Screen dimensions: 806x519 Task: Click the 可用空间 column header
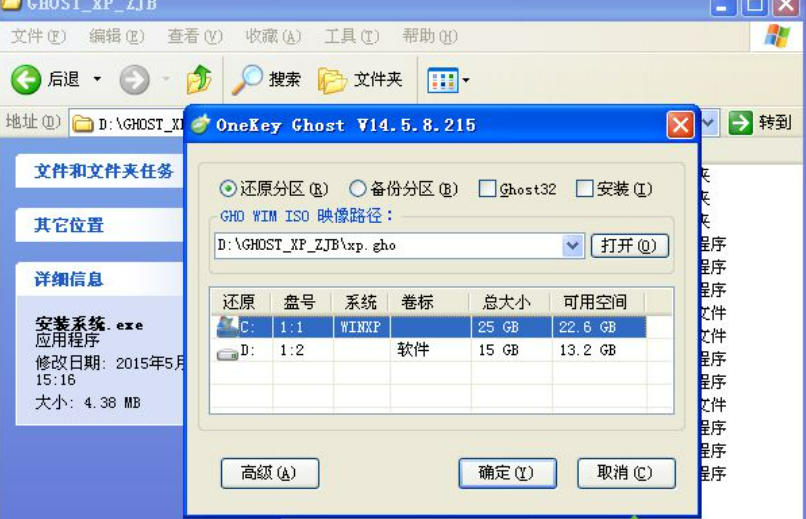(597, 302)
